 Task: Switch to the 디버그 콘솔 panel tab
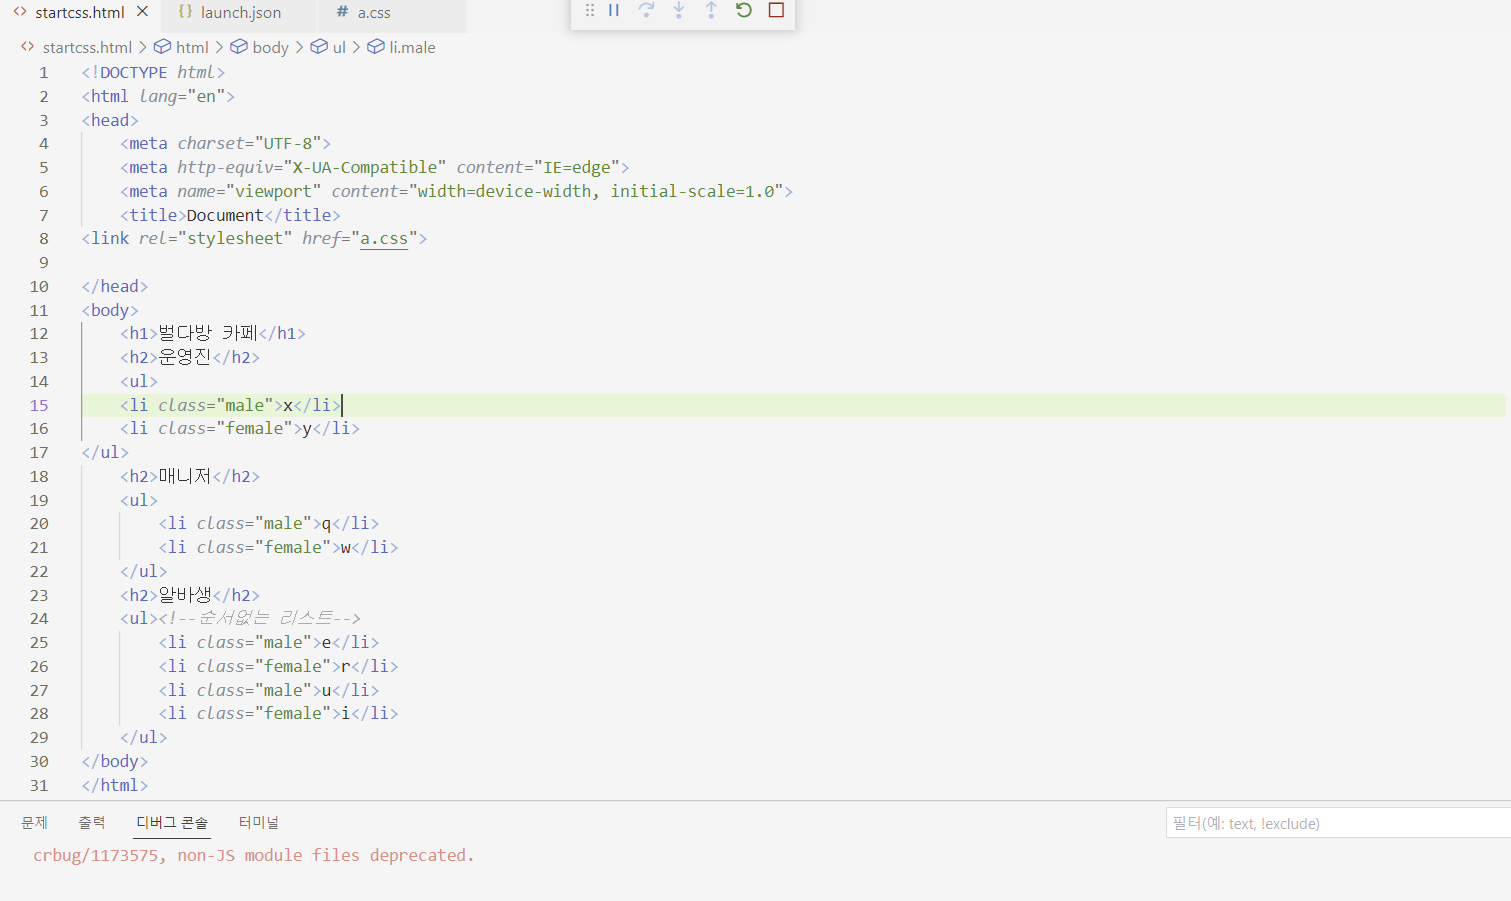(172, 822)
